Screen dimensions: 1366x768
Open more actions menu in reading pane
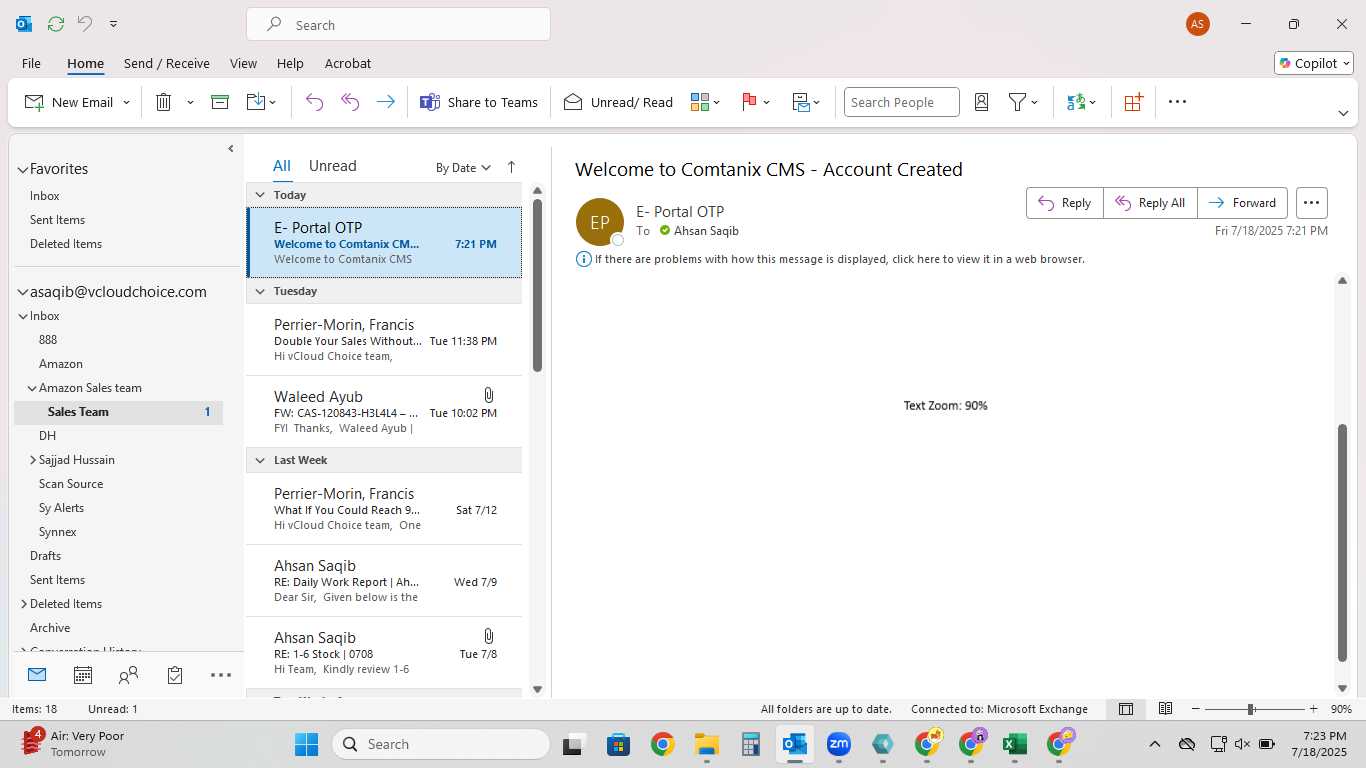1312,203
